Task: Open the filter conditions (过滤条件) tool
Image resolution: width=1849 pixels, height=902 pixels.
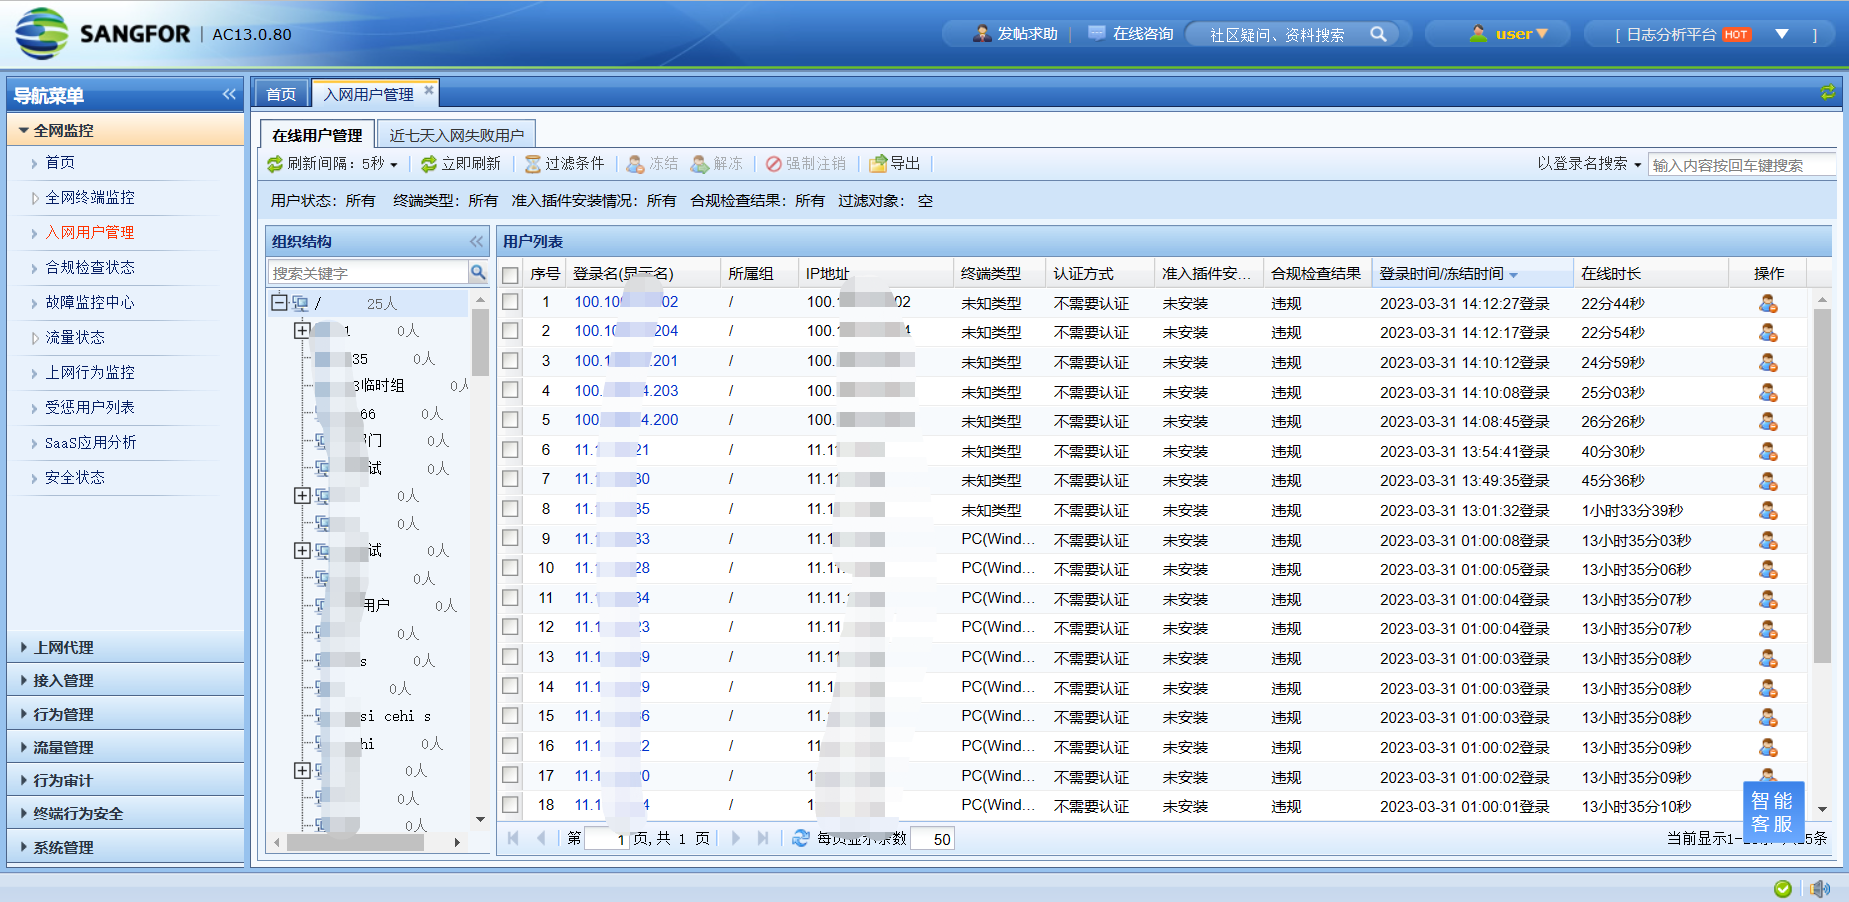Action: [533, 164]
